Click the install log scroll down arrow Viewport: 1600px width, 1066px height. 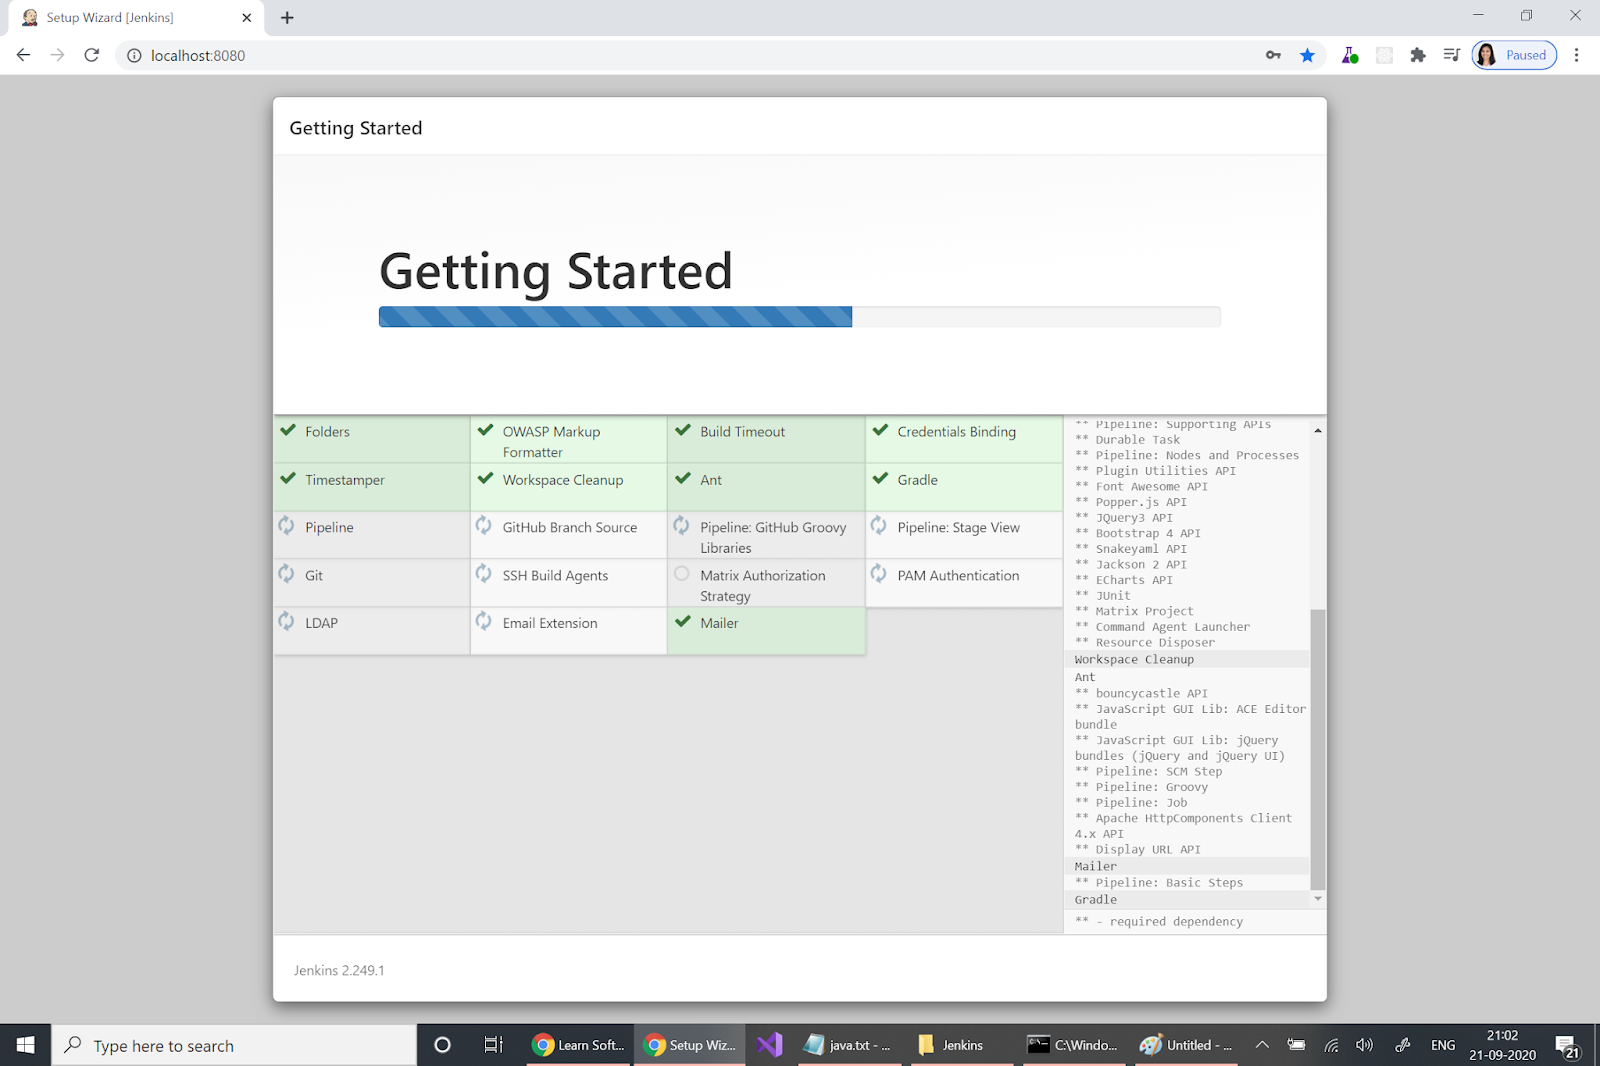tap(1318, 899)
